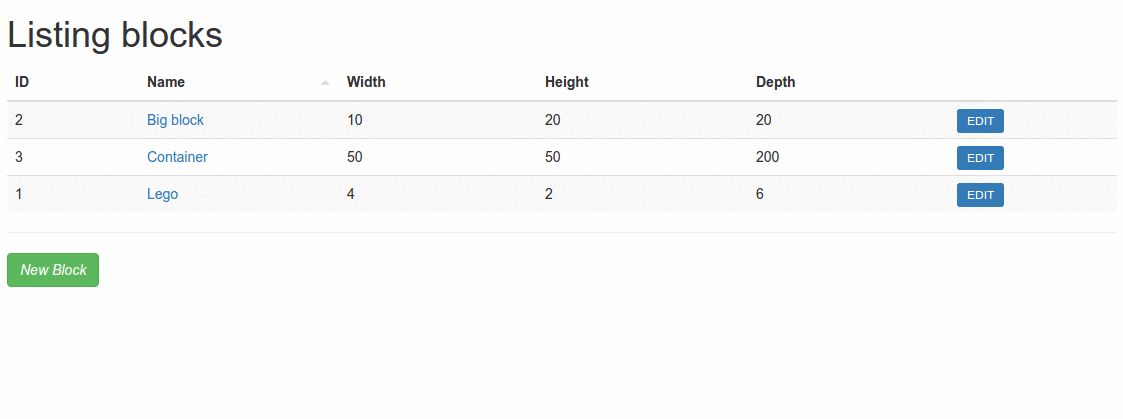Edit the Container block entry
This screenshot has width=1123, height=419.
click(x=980, y=158)
